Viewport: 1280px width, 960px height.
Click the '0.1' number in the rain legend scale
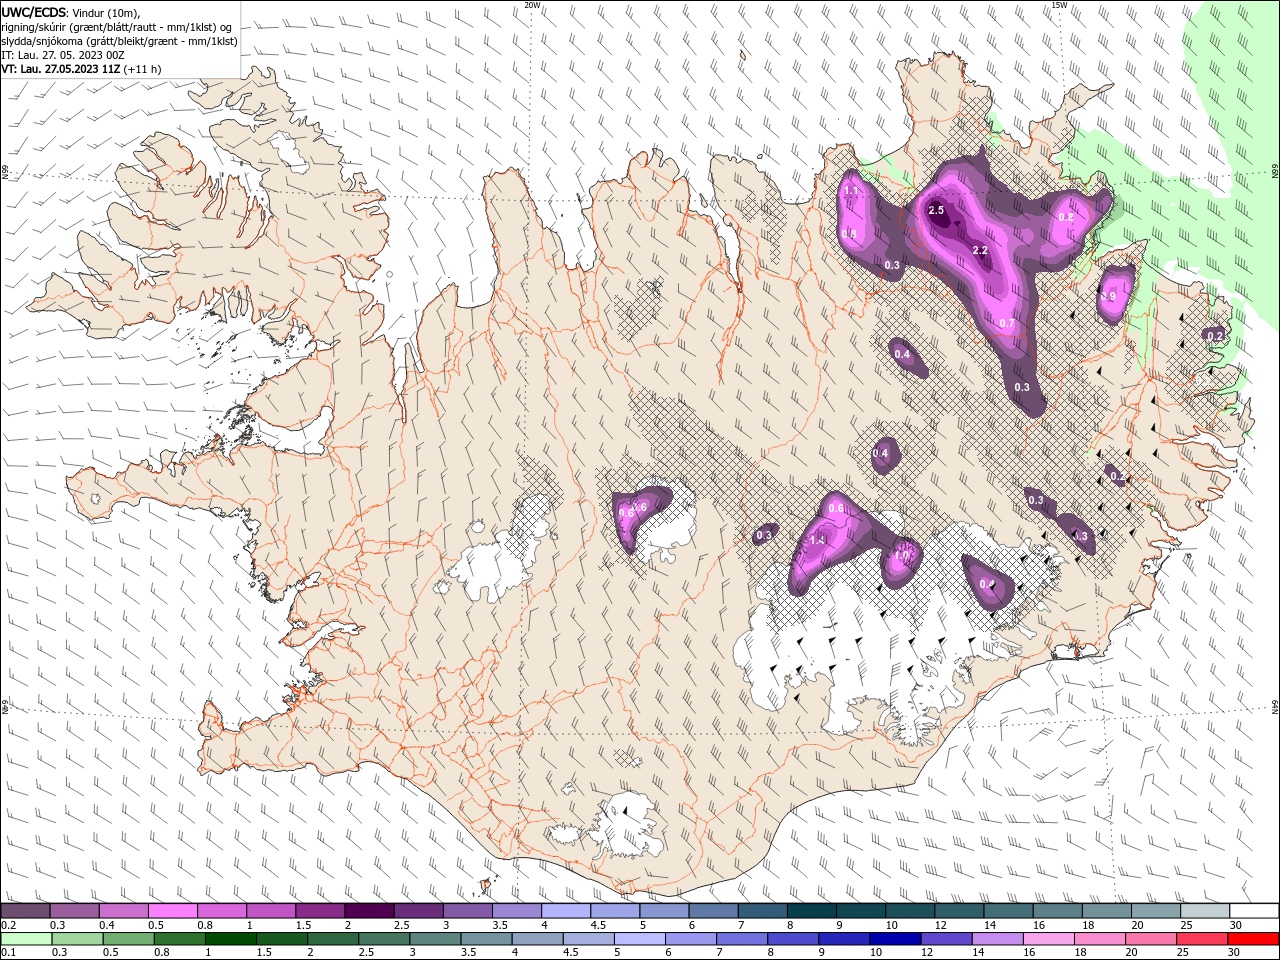pyautogui.click(x=8, y=953)
